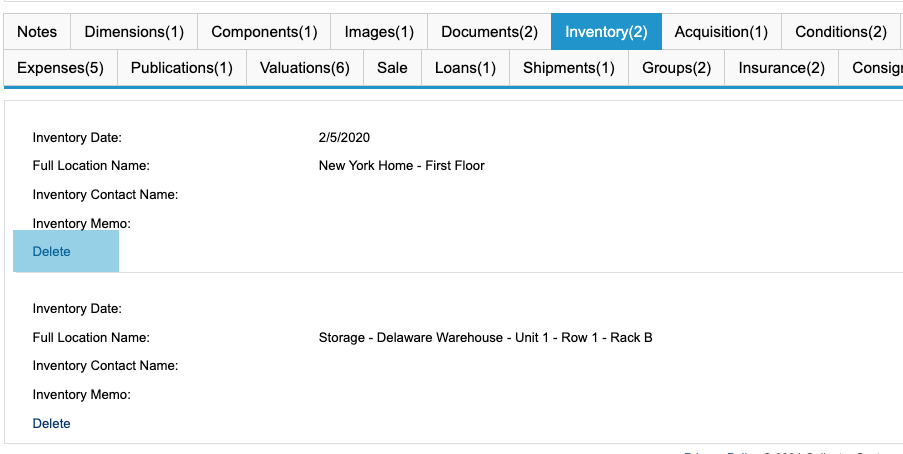The image size is (903, 454).
Task: Open the Expenses(5) tab
Action: point(60,68)
